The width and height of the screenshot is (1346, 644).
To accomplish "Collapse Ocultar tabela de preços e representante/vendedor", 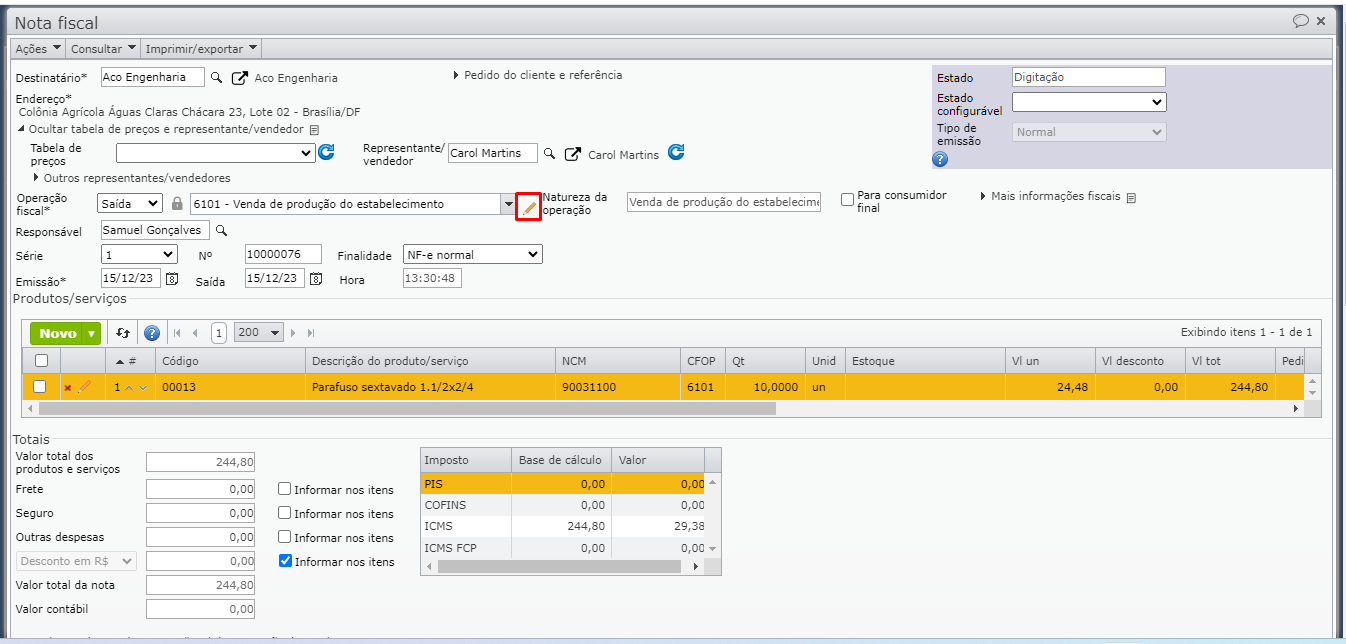I will (x=160, y=129).
